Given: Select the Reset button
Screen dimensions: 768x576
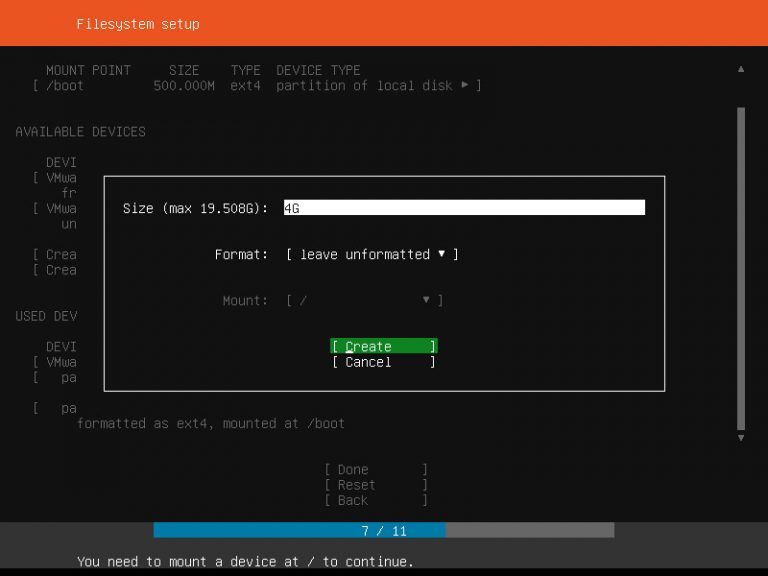Looking at the screenshot, I should coord(376,485).
